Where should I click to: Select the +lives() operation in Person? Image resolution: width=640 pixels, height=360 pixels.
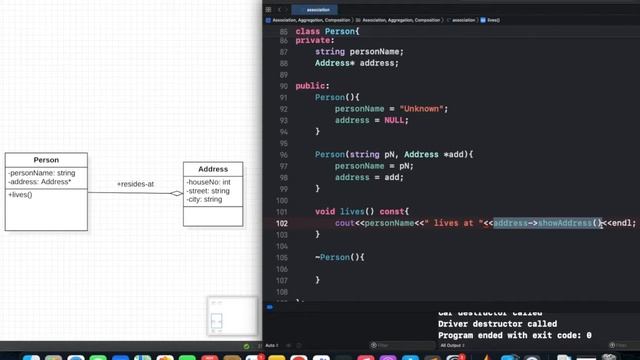[x=20, y=195]
